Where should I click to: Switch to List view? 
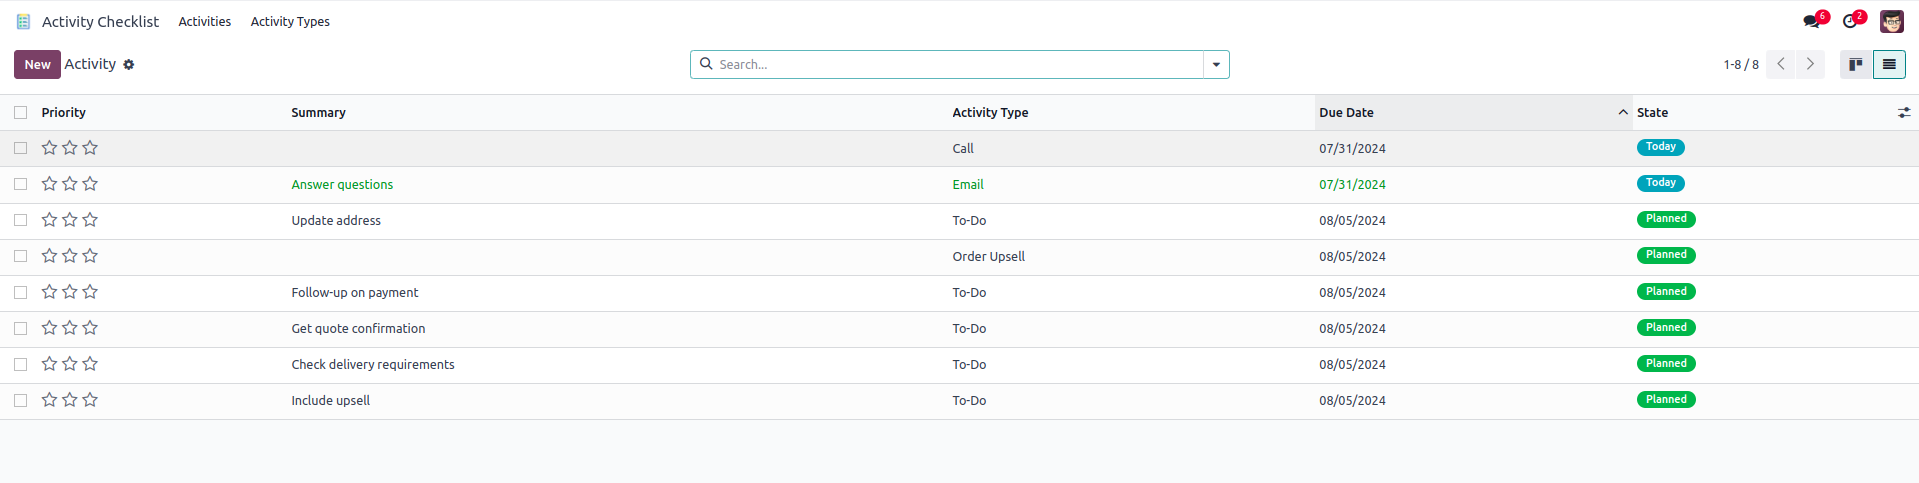1889,64
